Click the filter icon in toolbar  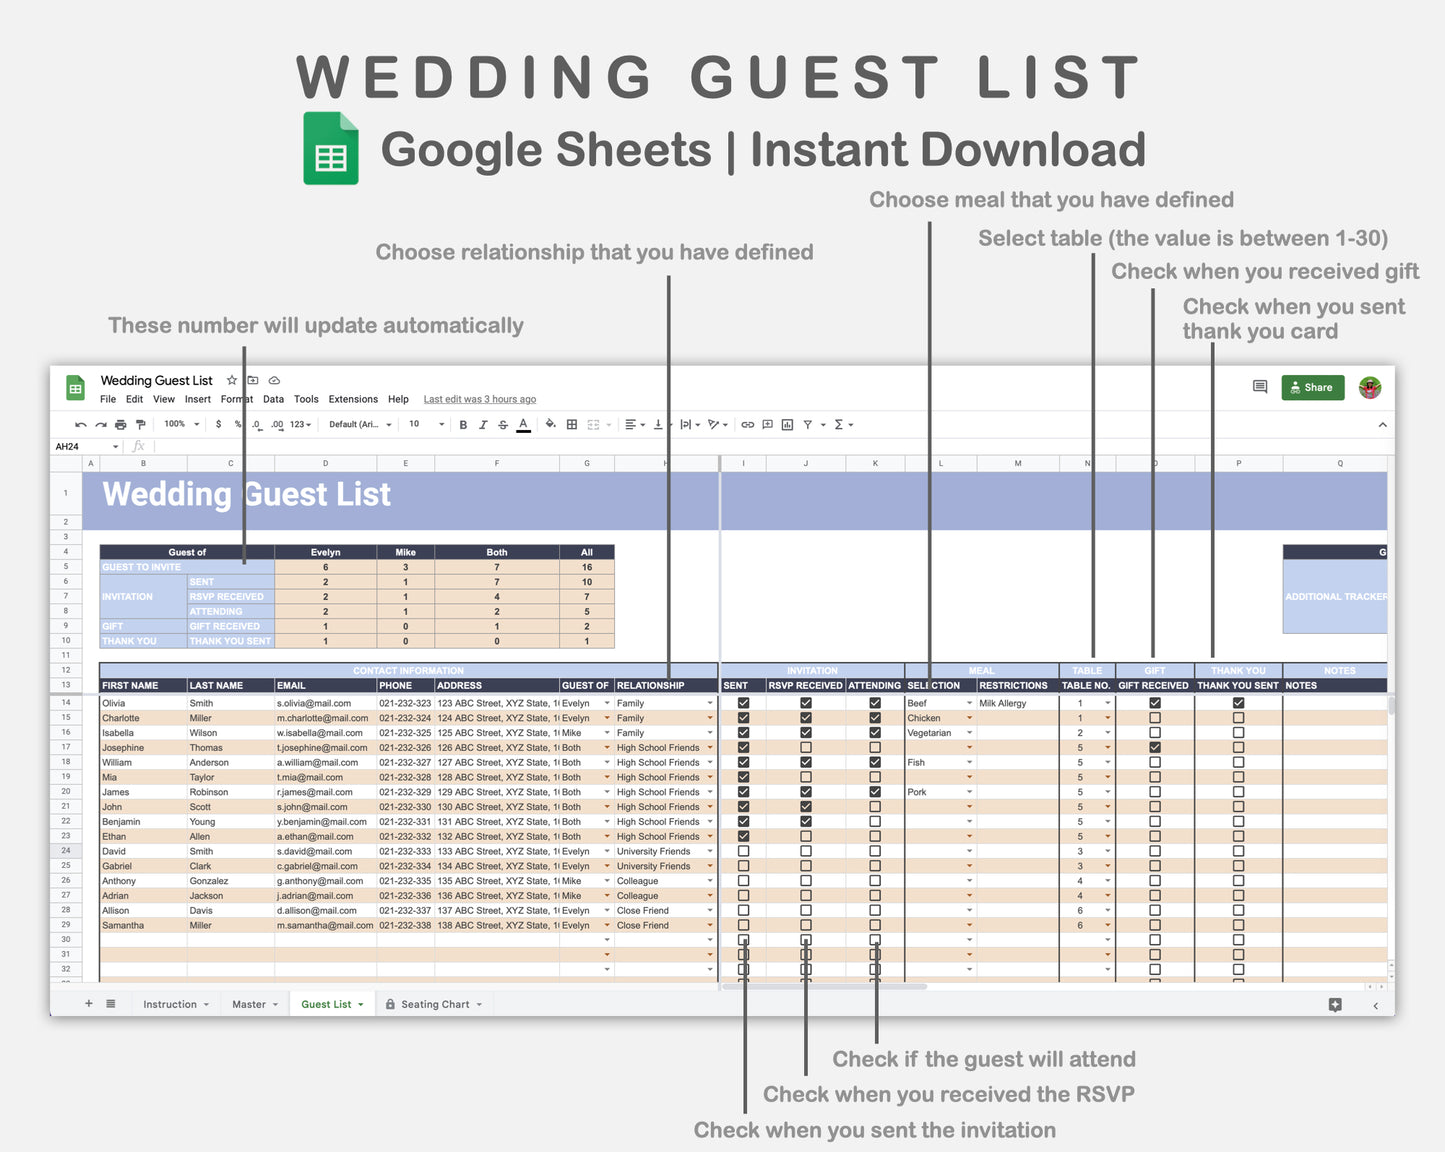pyautogui.click(x=810, y=424)
